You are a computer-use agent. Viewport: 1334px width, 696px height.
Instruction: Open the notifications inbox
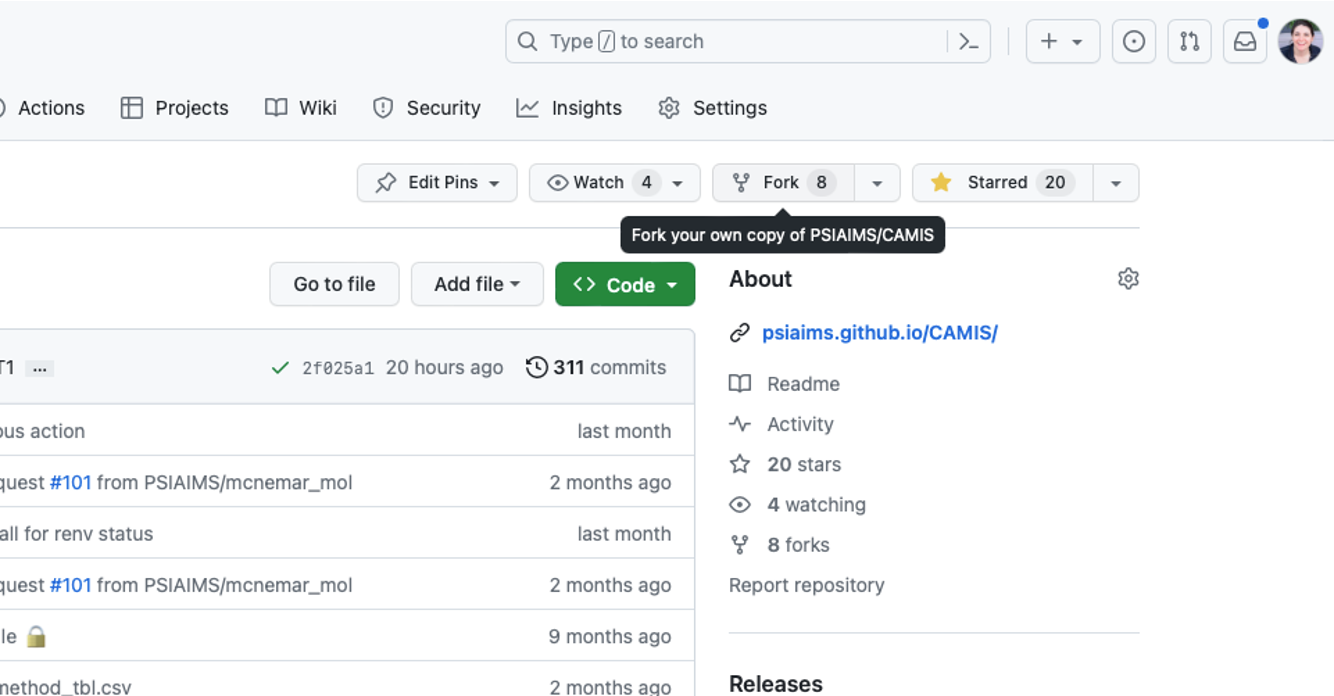[x=1245, y=42]
